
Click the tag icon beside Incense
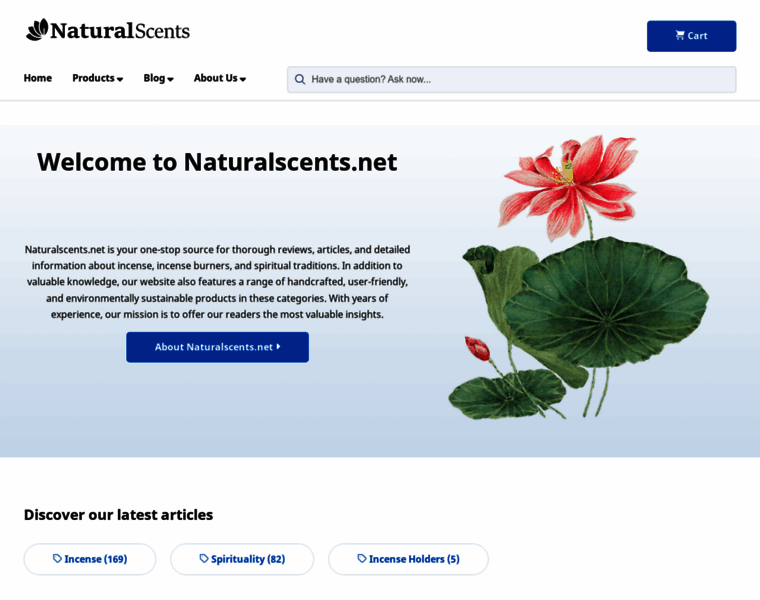[x=57, y=558]
